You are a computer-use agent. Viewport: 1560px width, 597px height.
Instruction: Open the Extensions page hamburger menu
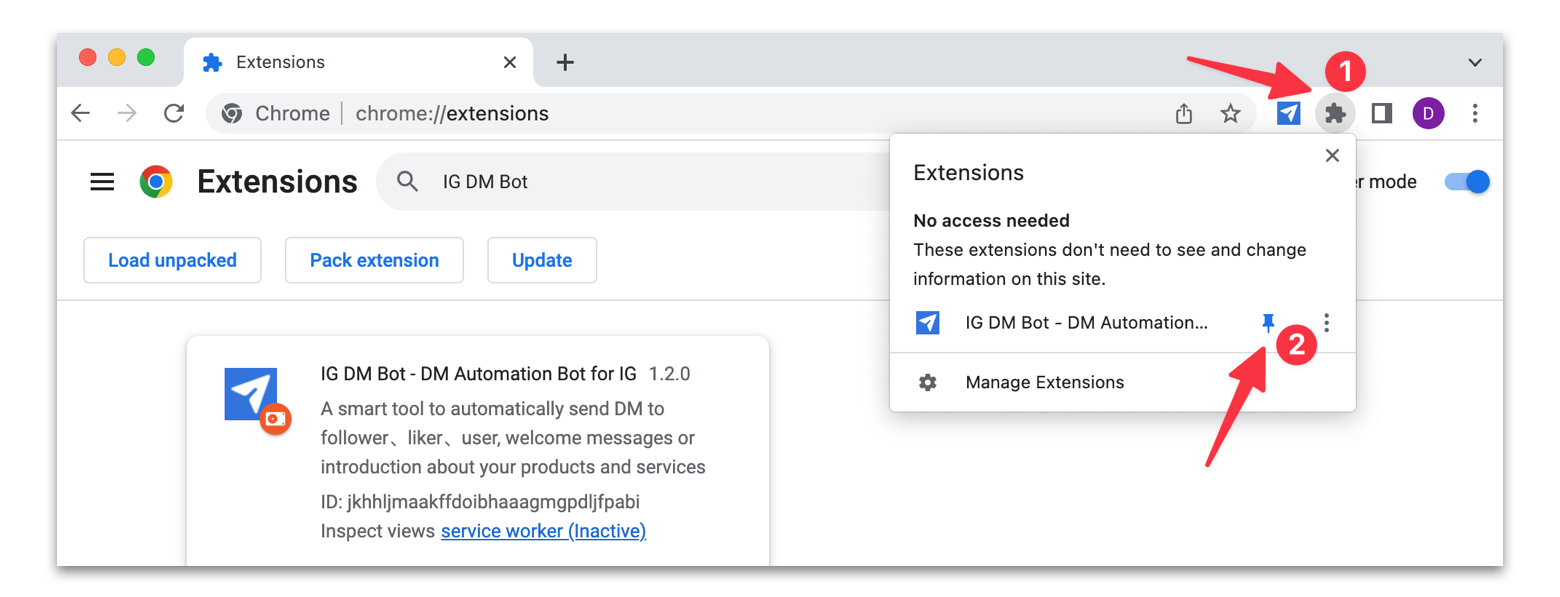coord(101,181)
